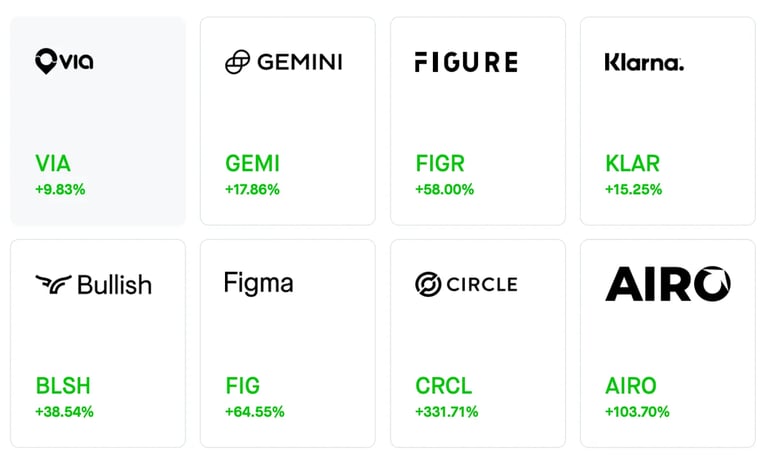
Task: Open the BLSH ticker symbol
Action: pos(63,386)
